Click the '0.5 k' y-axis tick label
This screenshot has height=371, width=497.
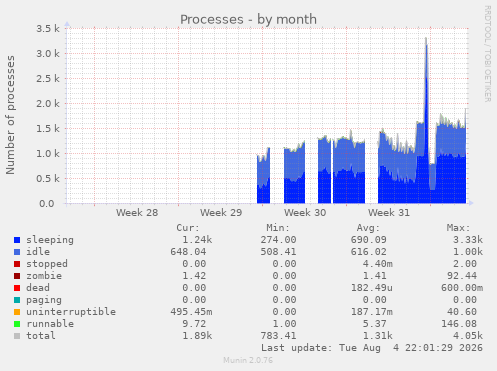click(x=48, y=179)
